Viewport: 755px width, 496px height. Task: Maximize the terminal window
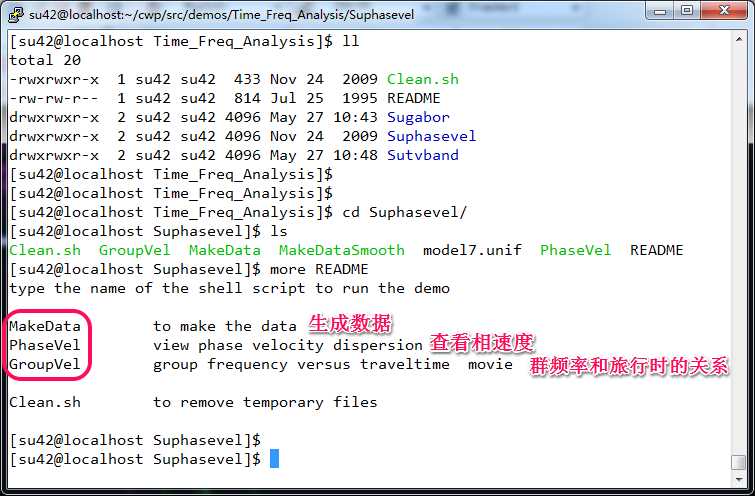(687, 11)
